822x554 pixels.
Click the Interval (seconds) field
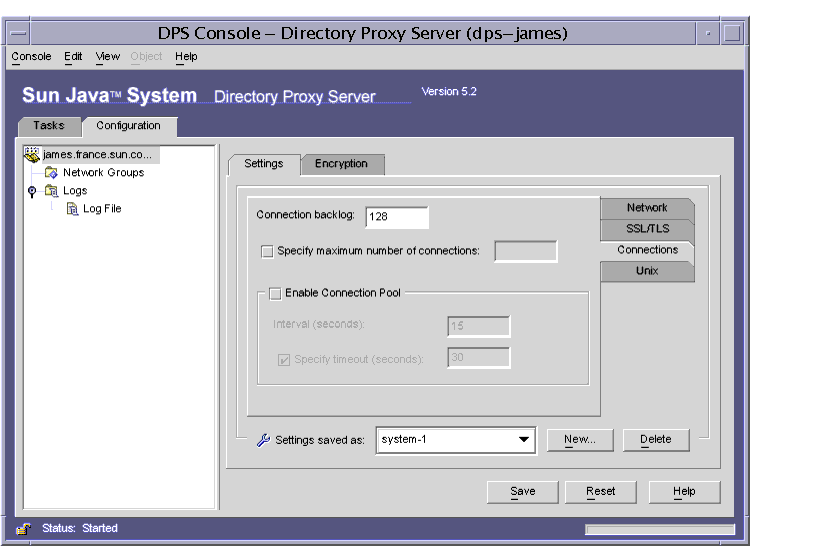pyautogui.click(x=479, y=326)
